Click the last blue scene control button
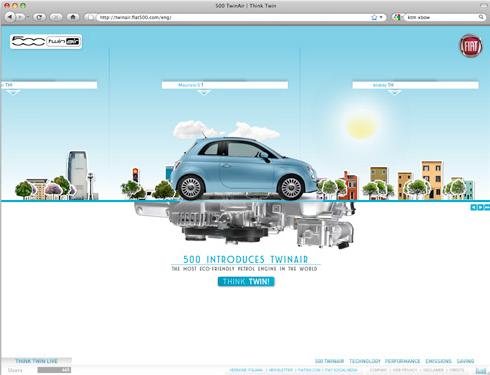 tap(487, 207)
